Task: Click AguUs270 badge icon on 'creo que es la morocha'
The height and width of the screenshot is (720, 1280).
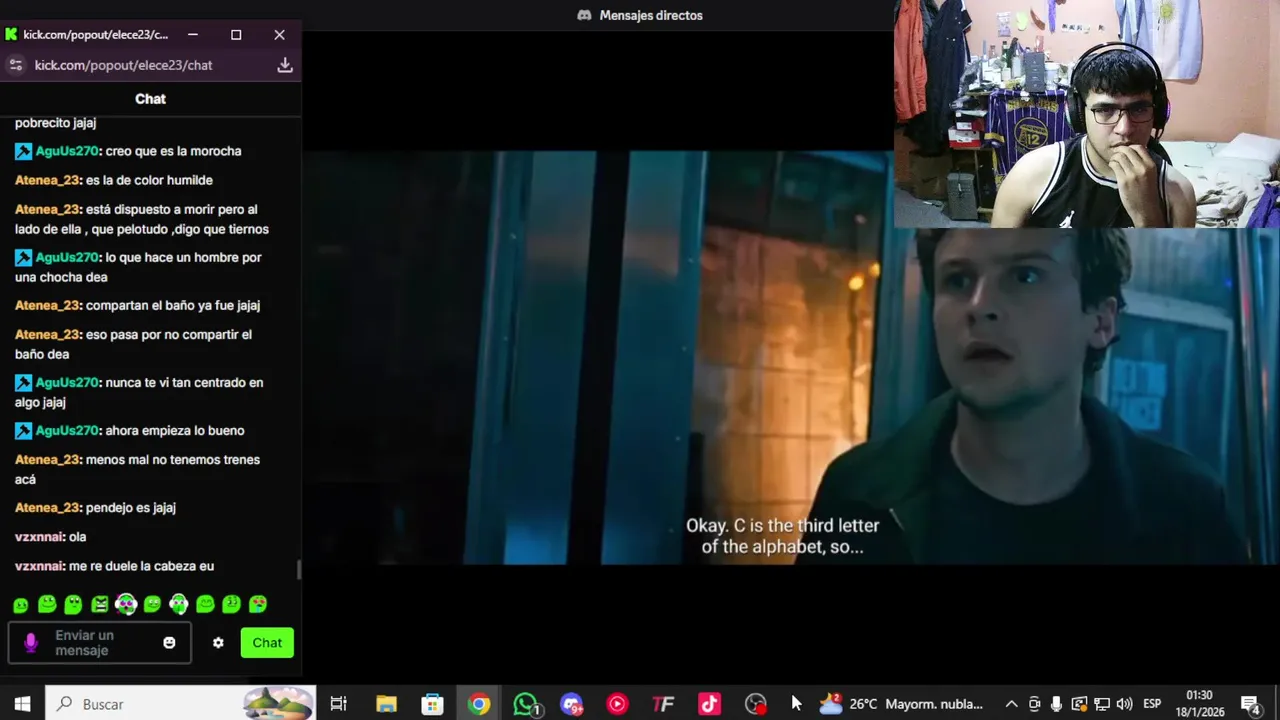Action: point(23,151)
